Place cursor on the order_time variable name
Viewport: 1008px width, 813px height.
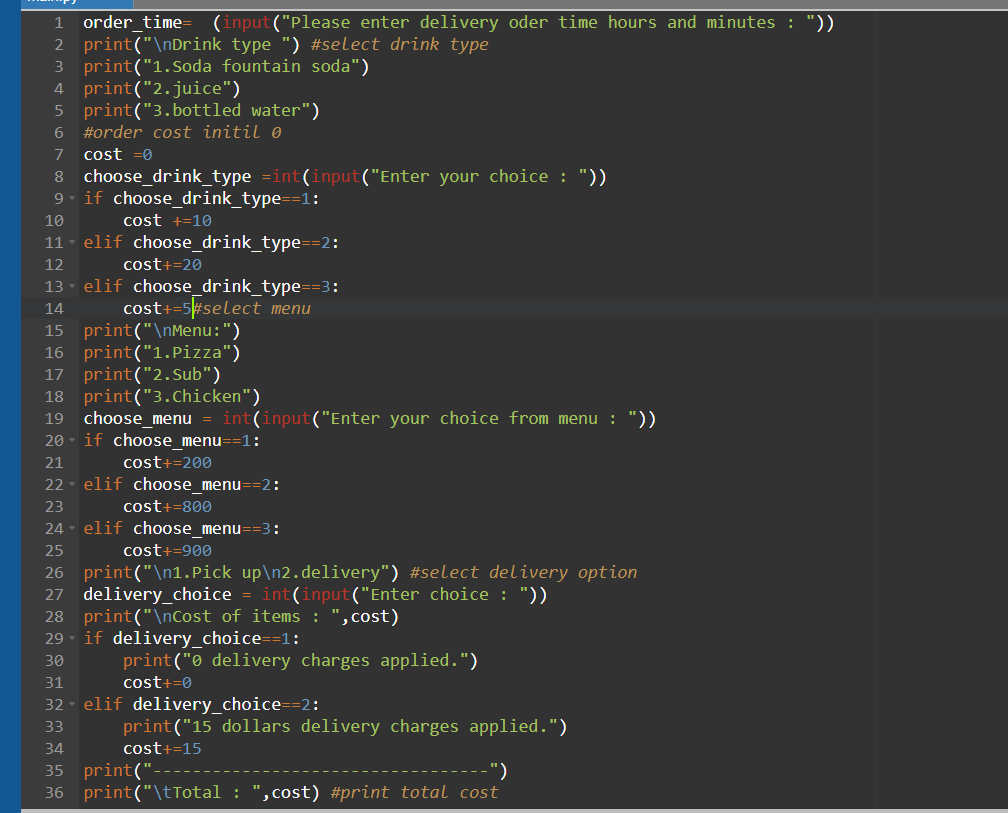pos(125,22)
